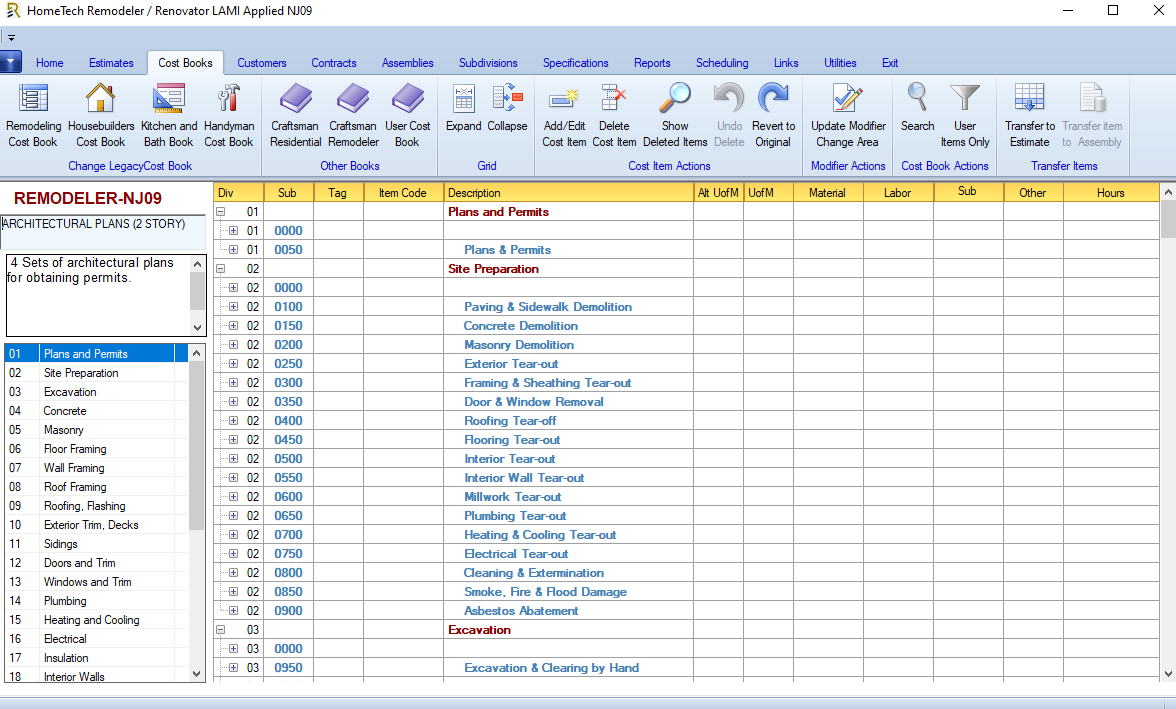Expand the Asbestos Abatement row
Viewport: 1176px width, 709px height.
tap(233, 611)
